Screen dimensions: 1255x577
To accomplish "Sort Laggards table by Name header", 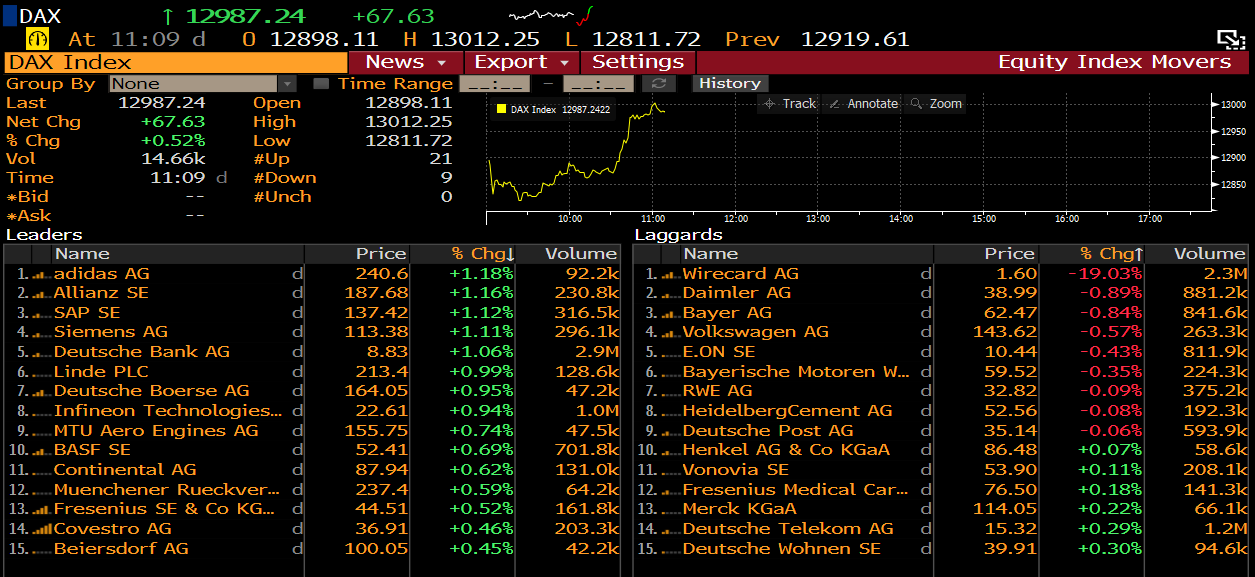I will pos(807,254).
